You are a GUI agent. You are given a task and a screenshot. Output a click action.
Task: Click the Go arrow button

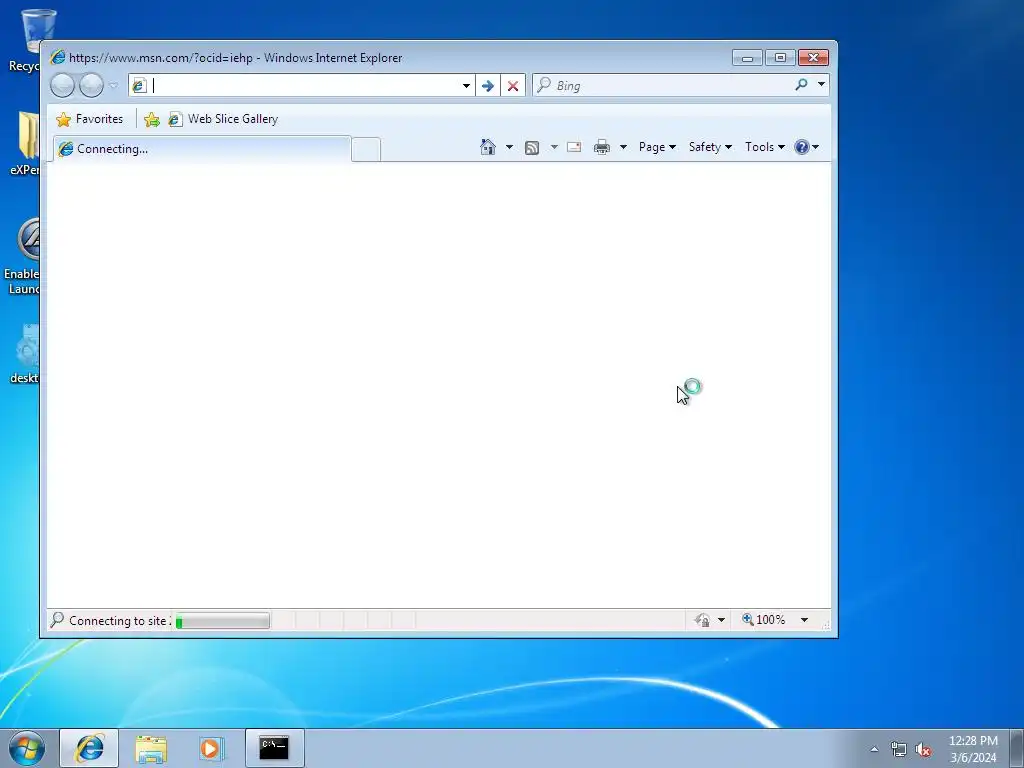coord(488,86)
